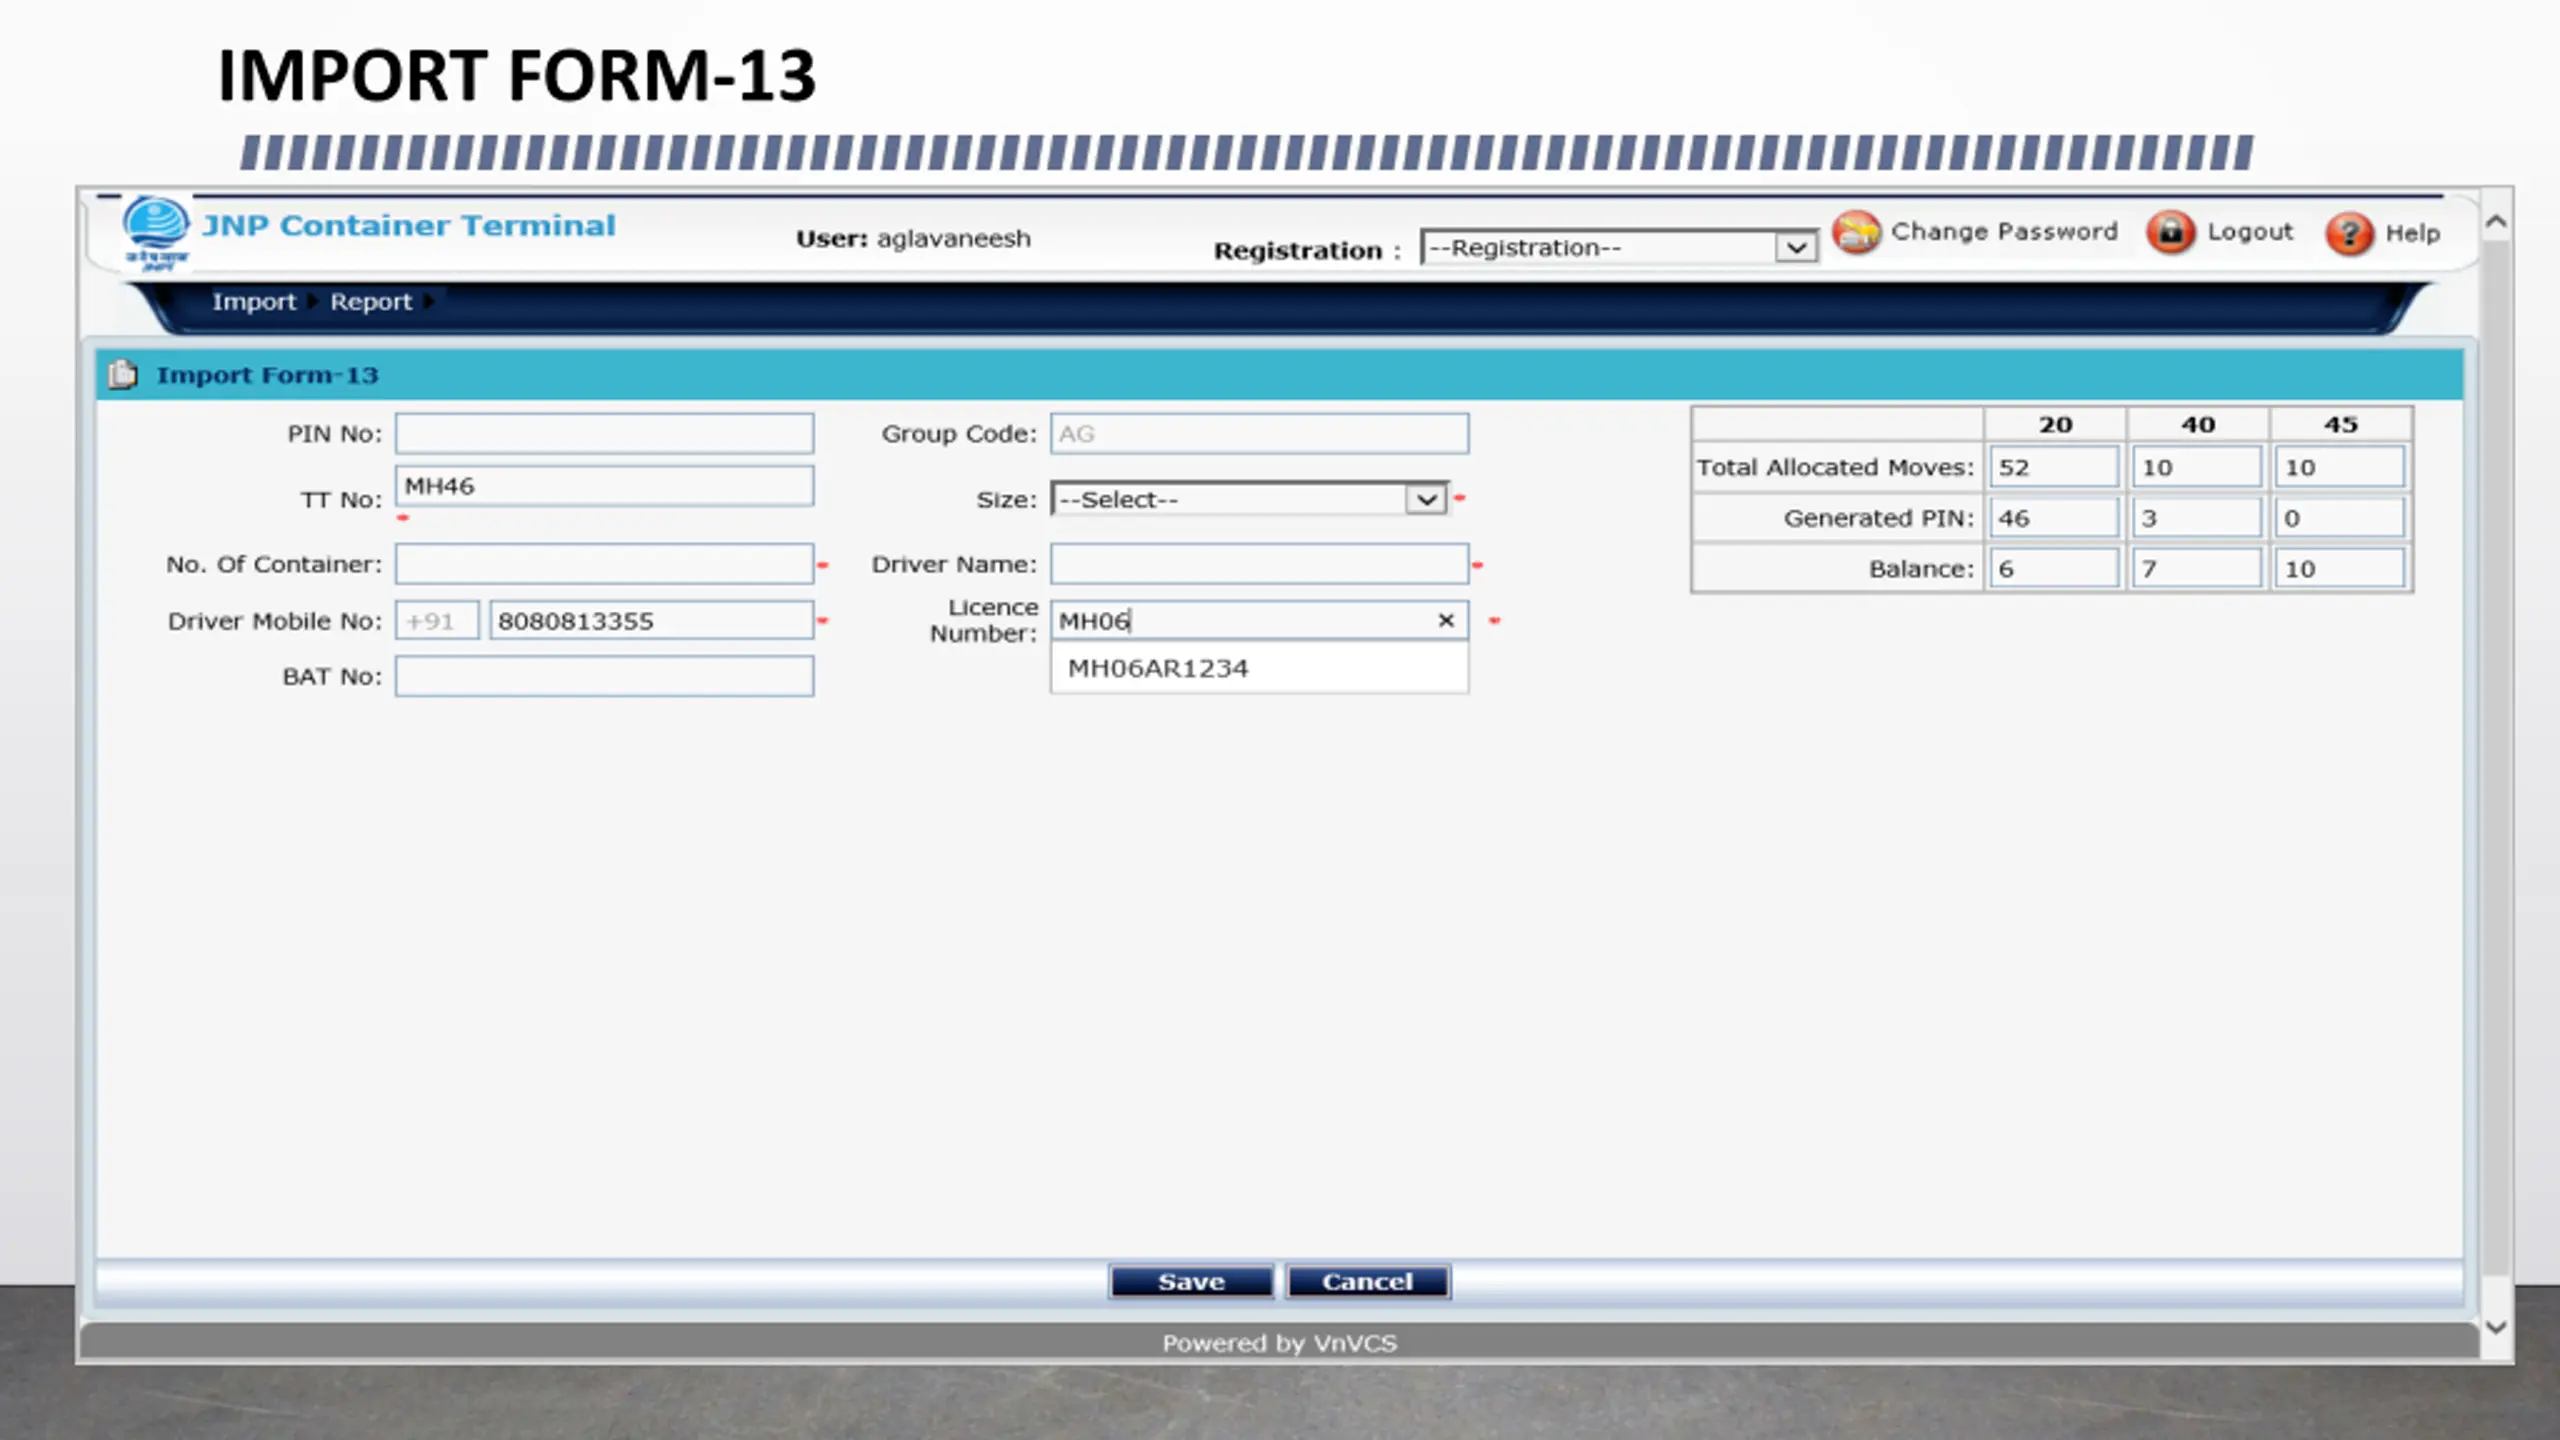This screenshot has height=1440, width=2560.
Task: Focus the PIN No input field
Action: pyautogui.click(x=604, y=434)
